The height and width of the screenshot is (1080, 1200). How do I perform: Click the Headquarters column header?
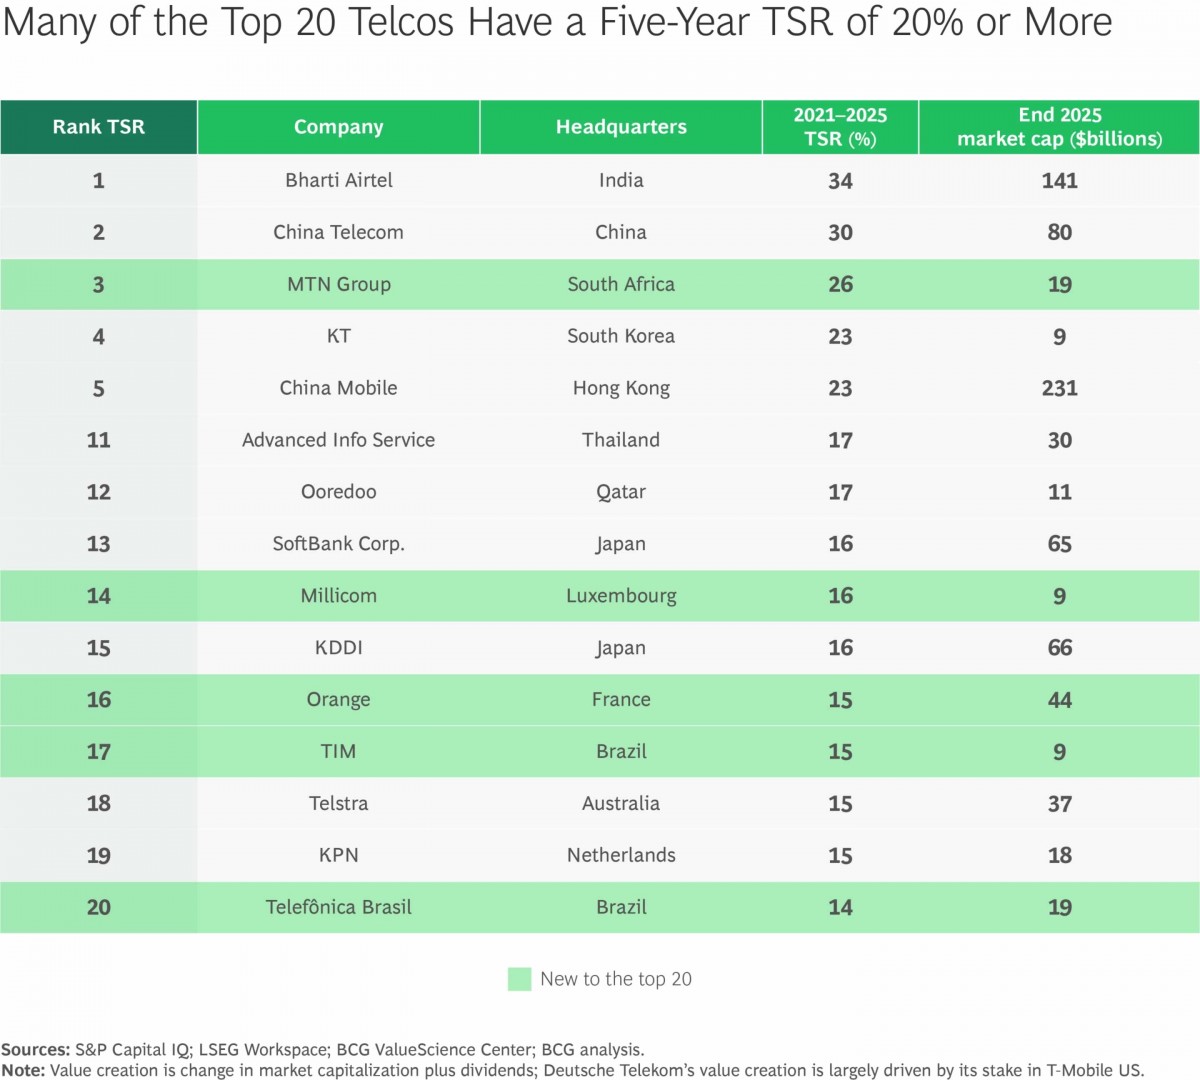coord(621,127)
